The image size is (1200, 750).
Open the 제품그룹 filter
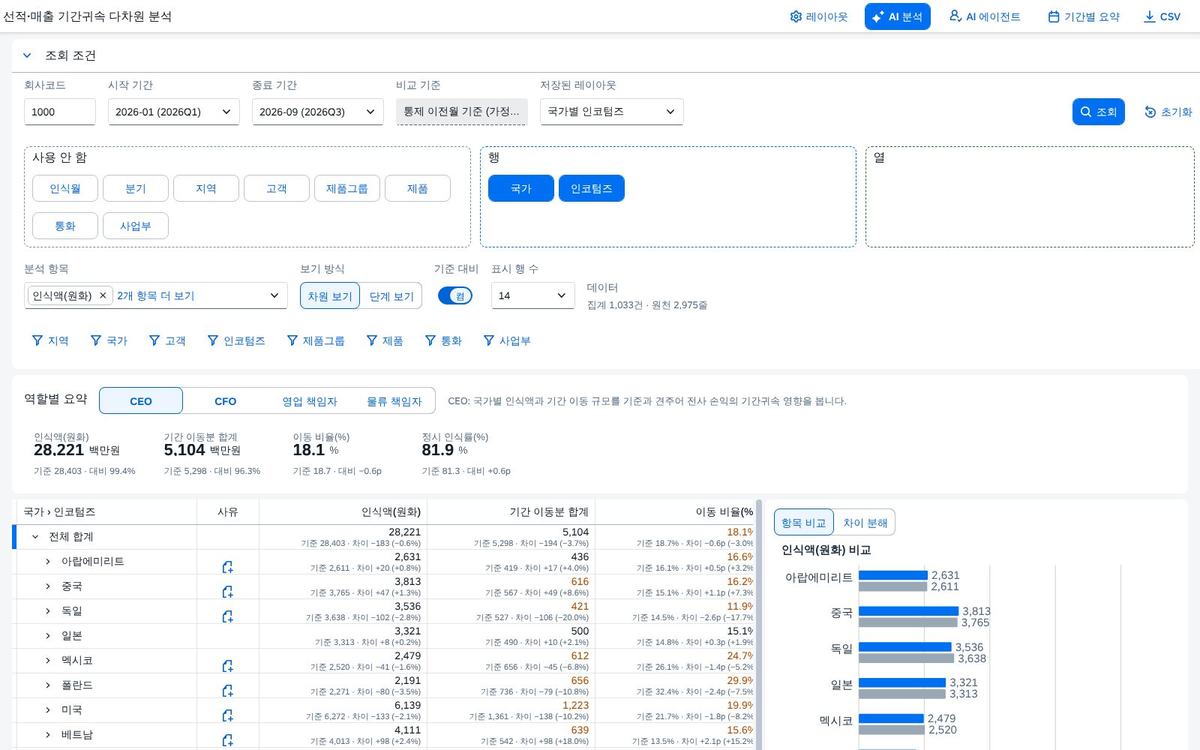point(315,341)
